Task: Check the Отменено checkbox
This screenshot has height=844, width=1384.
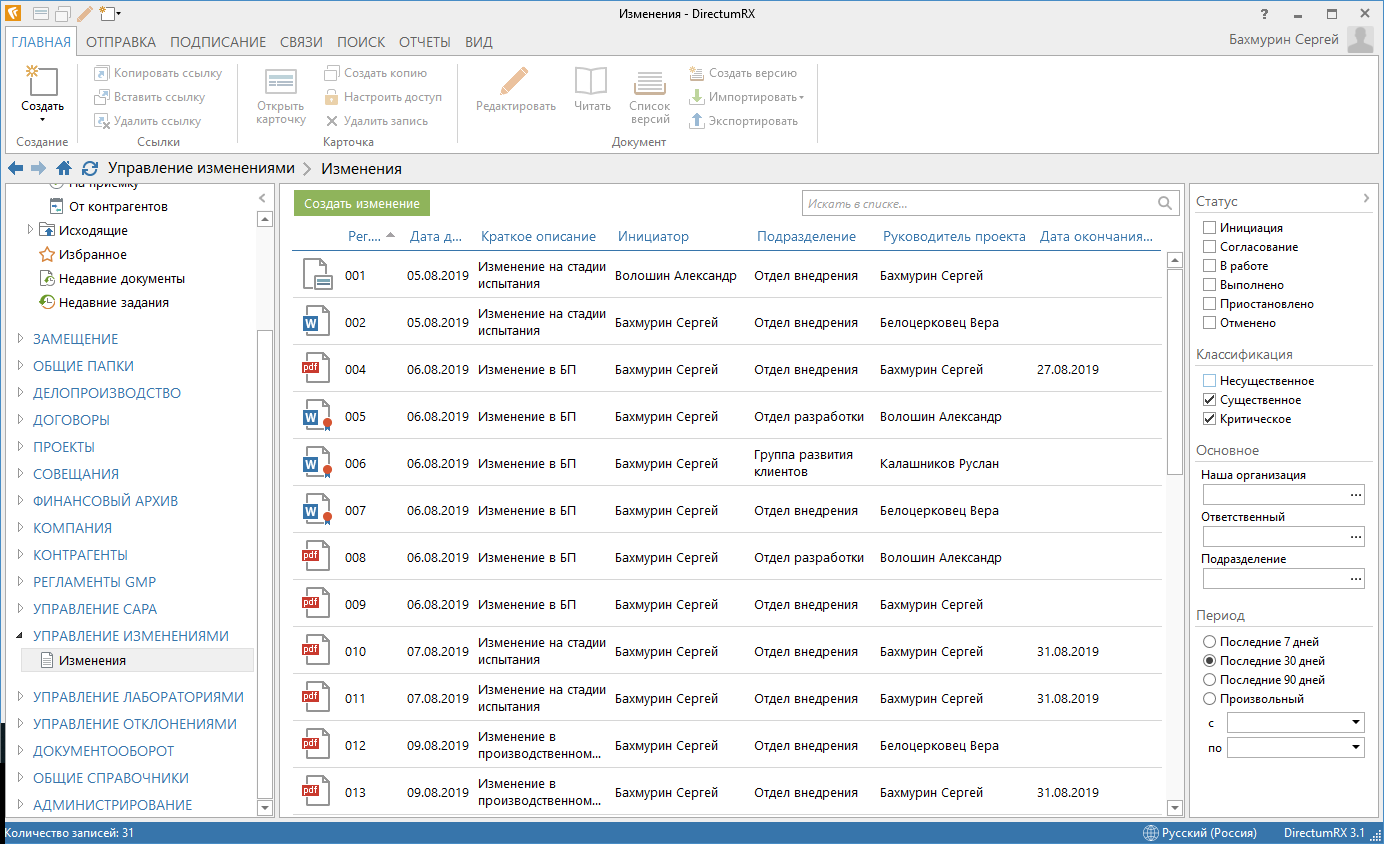Action: tap(1210, 323)
